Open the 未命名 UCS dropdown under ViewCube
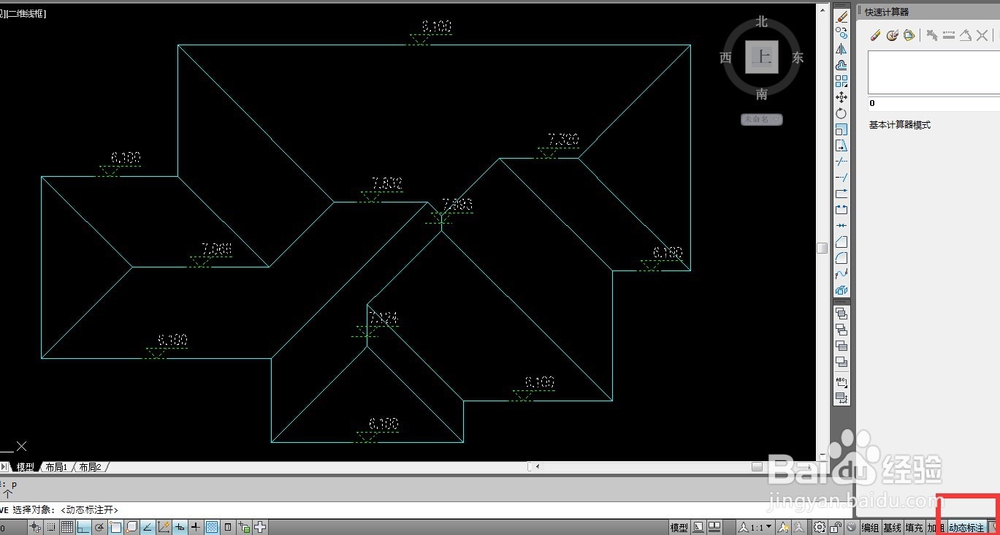This screenshot has width=1000, height=535. 761,119
